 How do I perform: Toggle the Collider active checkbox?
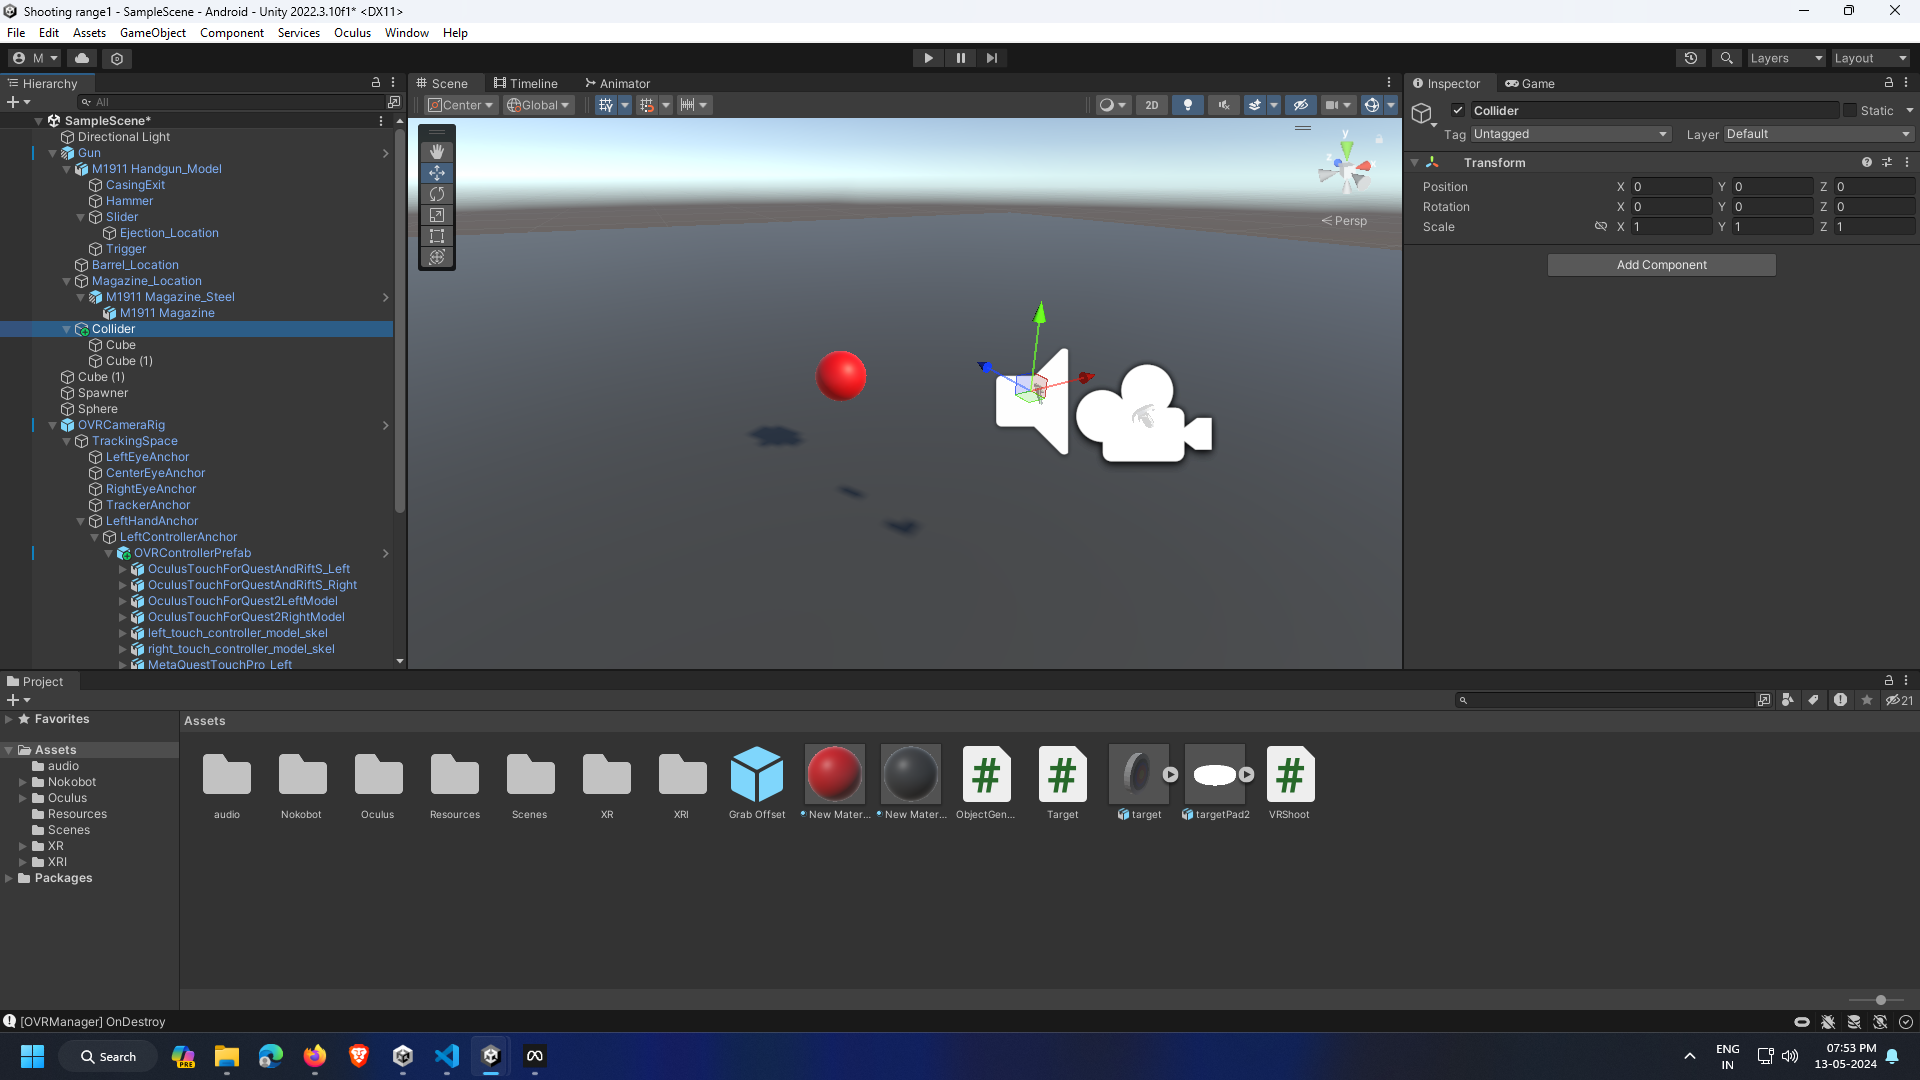click(1458, 111)
